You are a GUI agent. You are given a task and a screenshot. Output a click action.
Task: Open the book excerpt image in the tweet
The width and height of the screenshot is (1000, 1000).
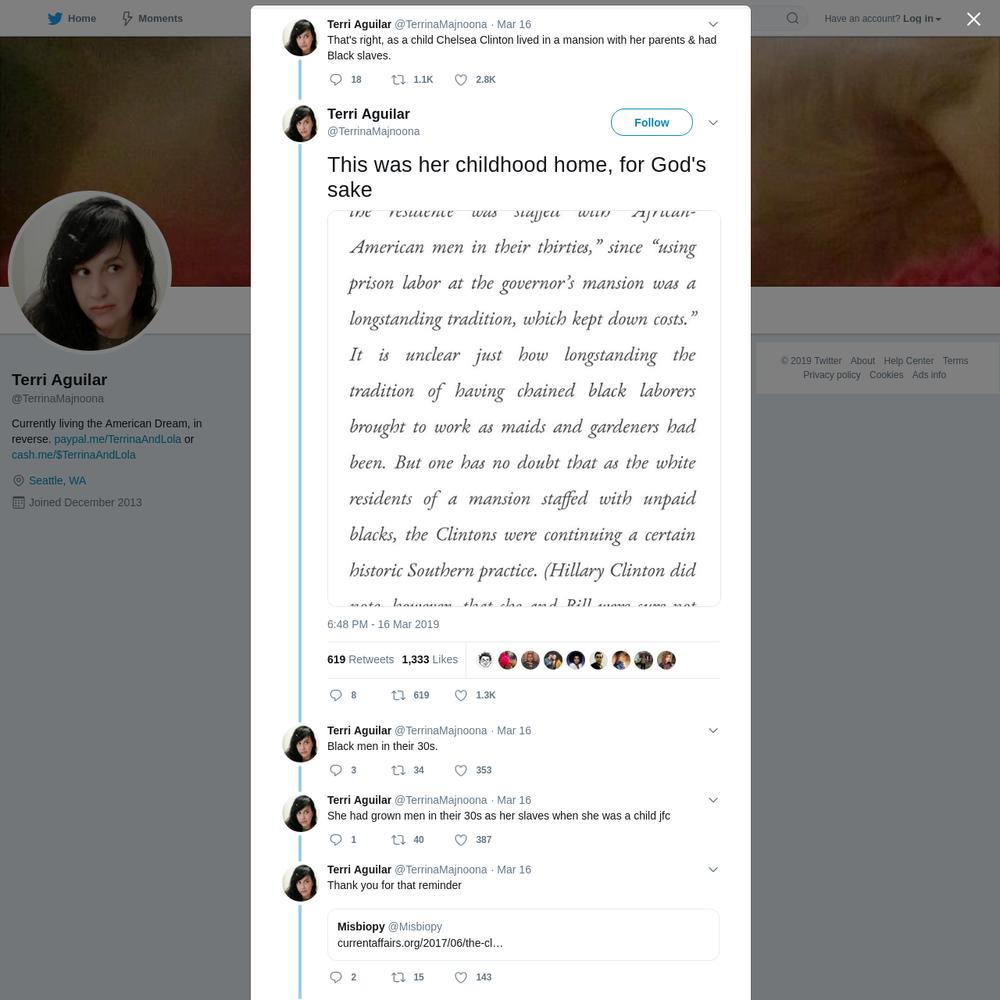pyautogui.click(x=524, y=408)
